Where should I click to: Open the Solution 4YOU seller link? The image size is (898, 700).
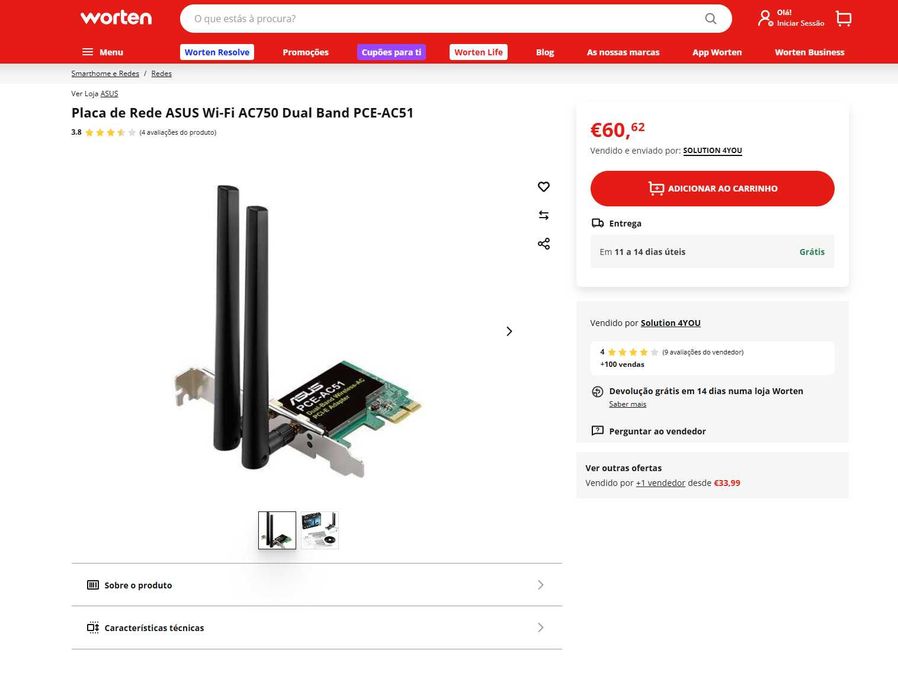671,323
